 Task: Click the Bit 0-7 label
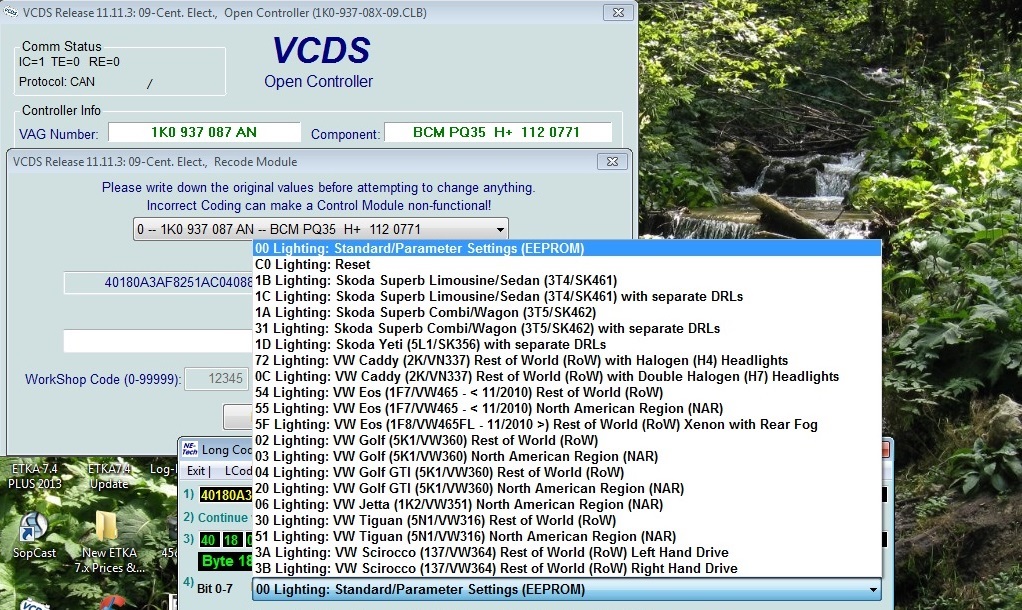pos(214,588)
